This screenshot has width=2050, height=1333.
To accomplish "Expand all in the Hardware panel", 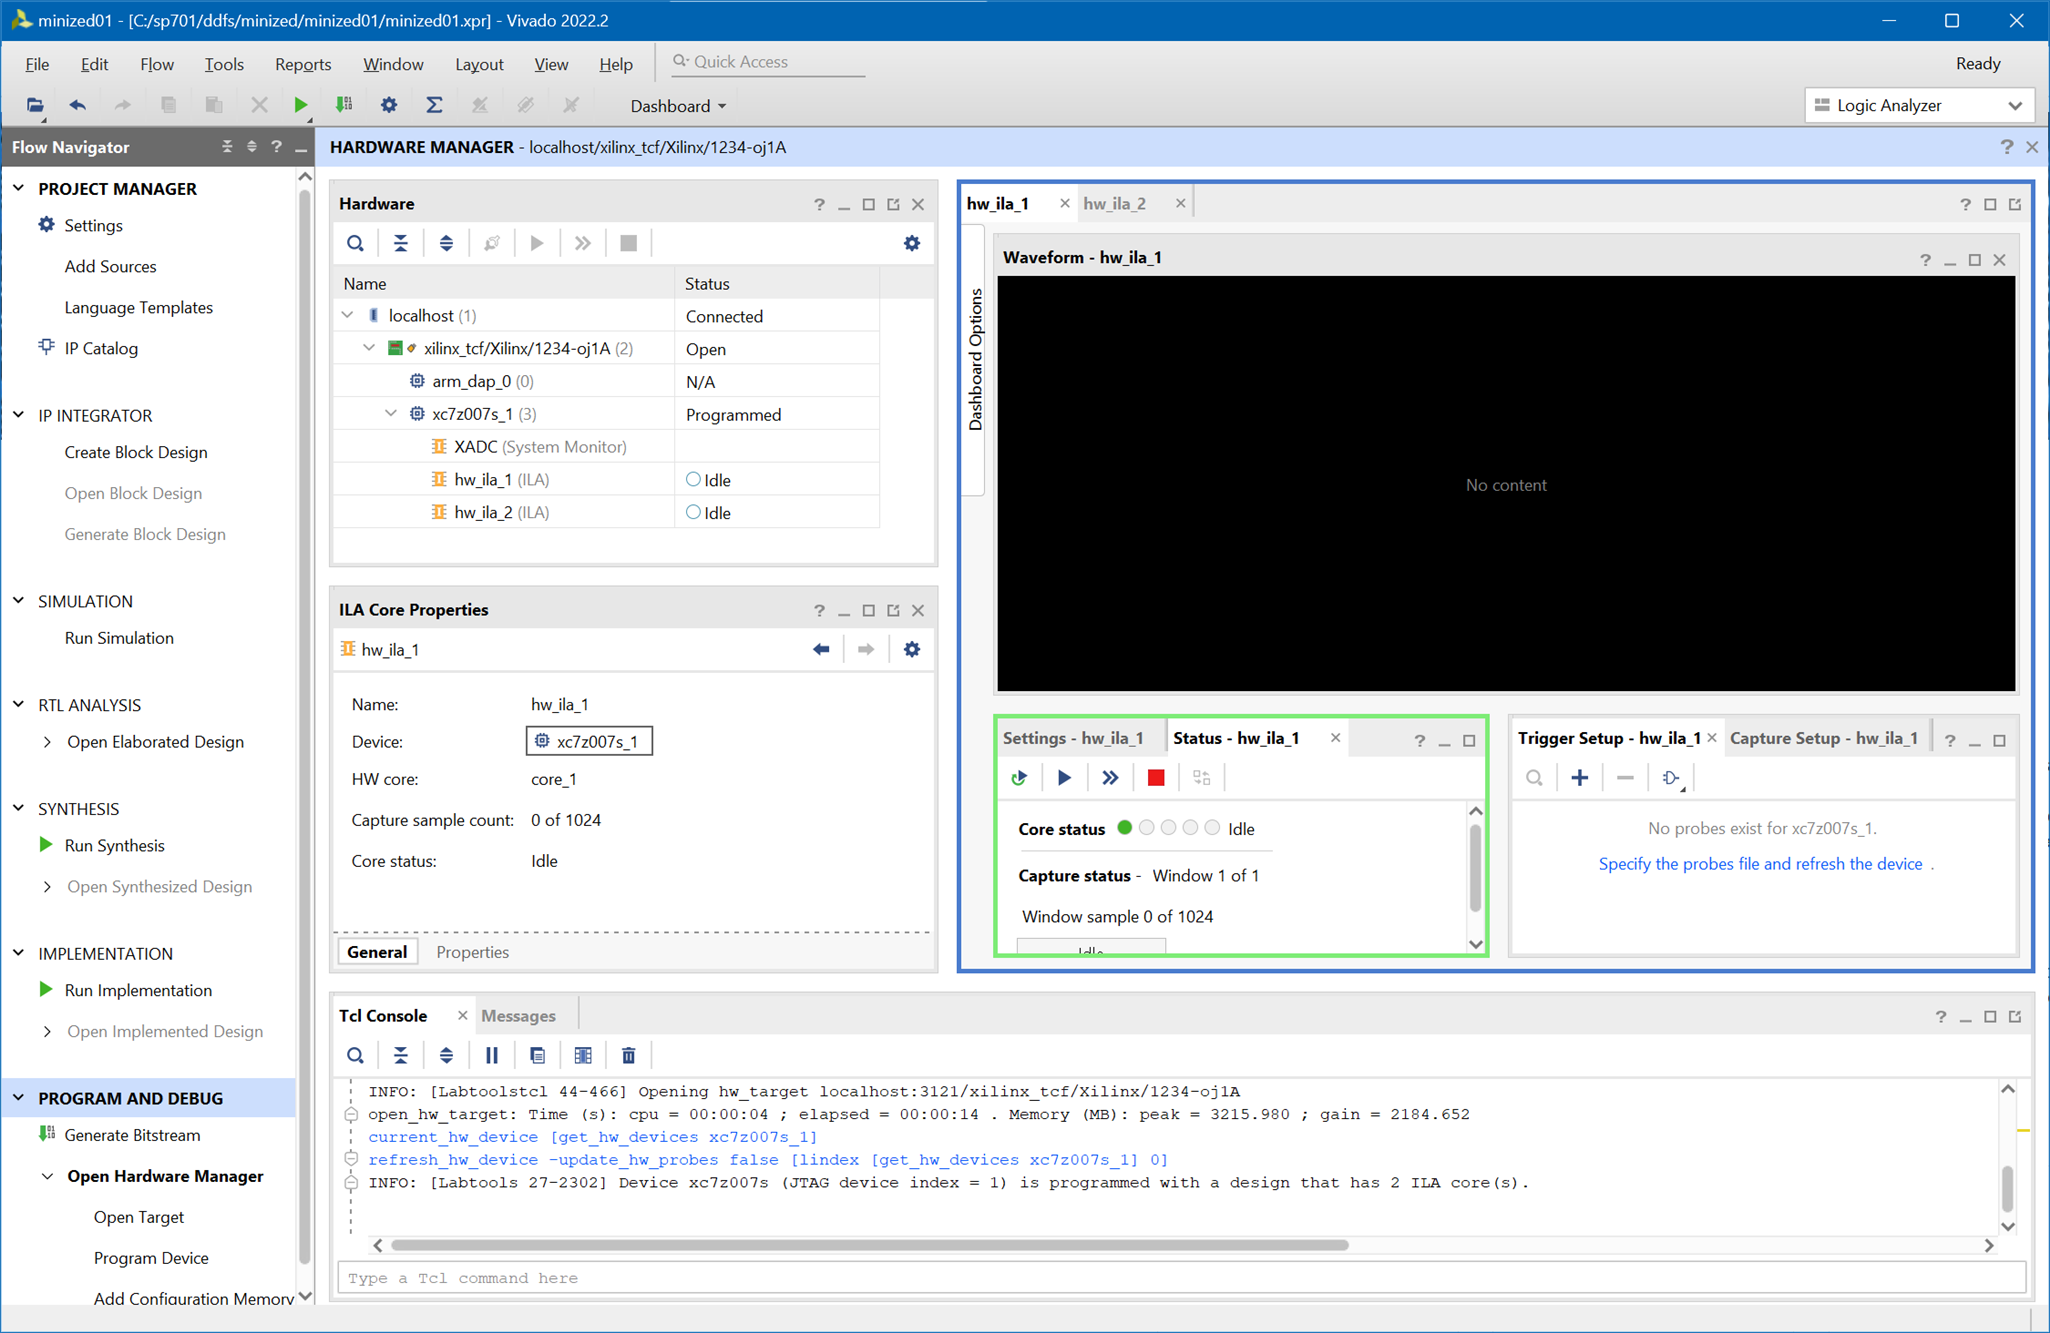I will (x=446, y=243).
